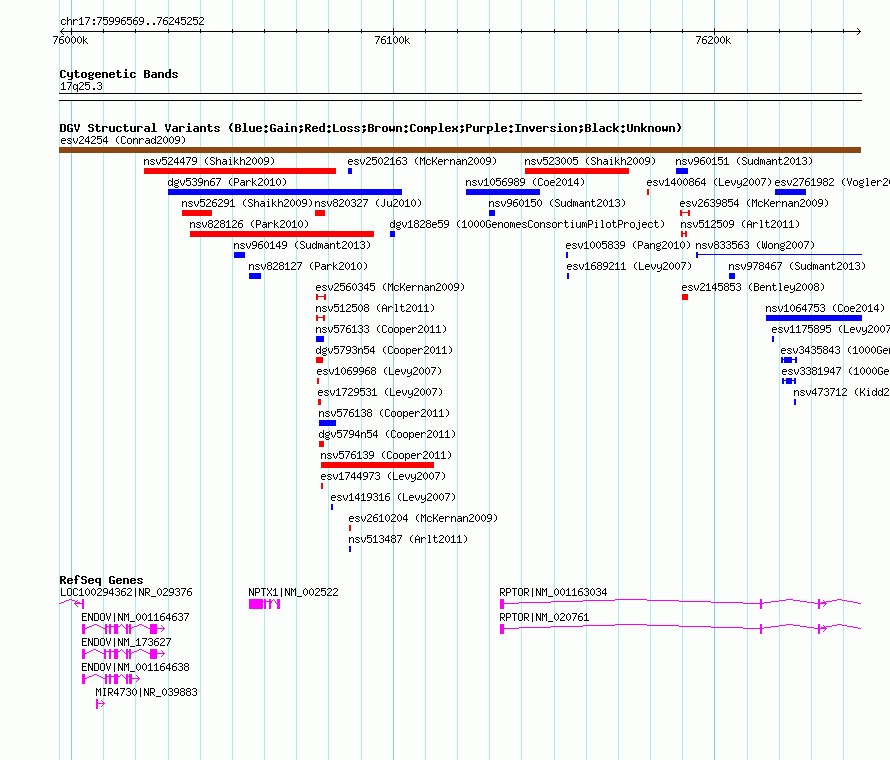
Task: Open the nsv513487 (Arlt2011) label
Action: click(x=408, y=539)
